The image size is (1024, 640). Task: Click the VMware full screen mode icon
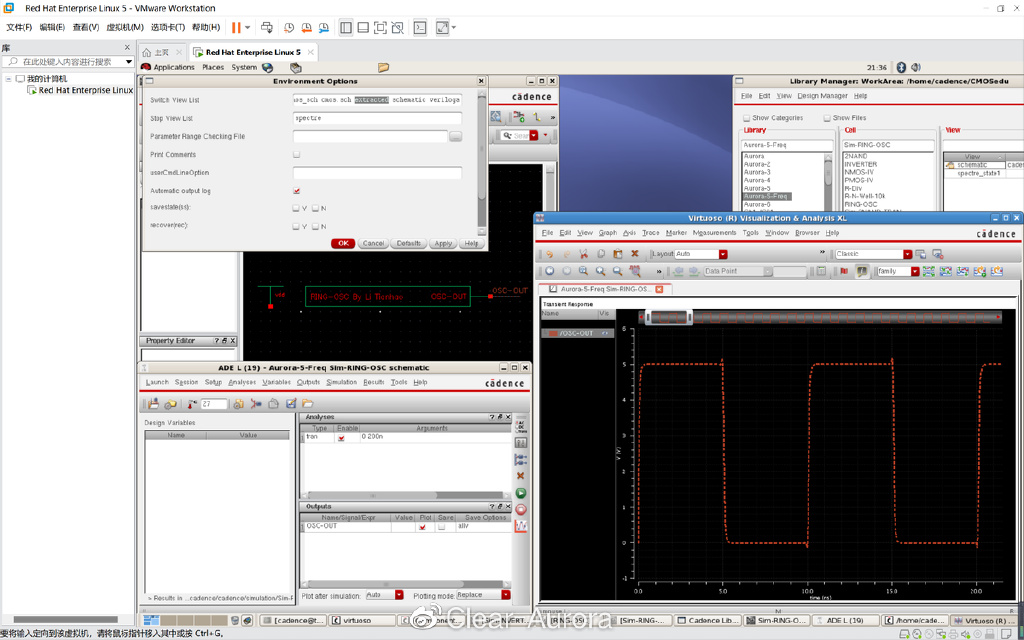click(x=380, y=27)
